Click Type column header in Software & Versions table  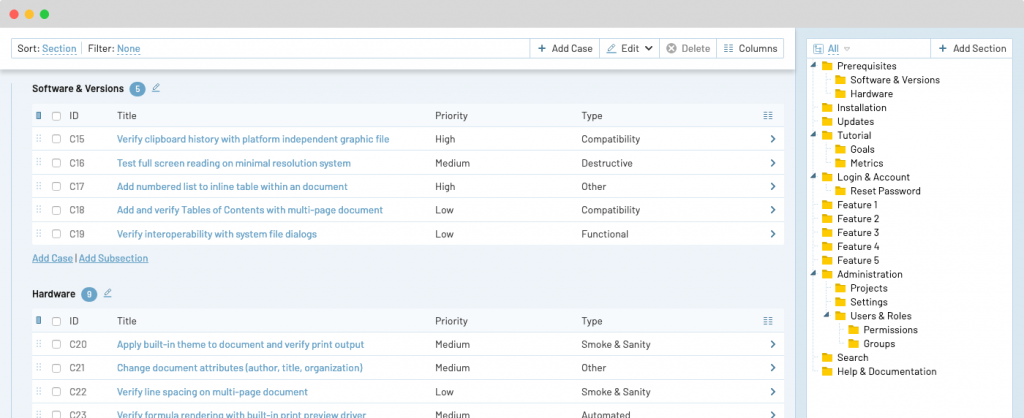pyautogui.click(x=592, y=116)
